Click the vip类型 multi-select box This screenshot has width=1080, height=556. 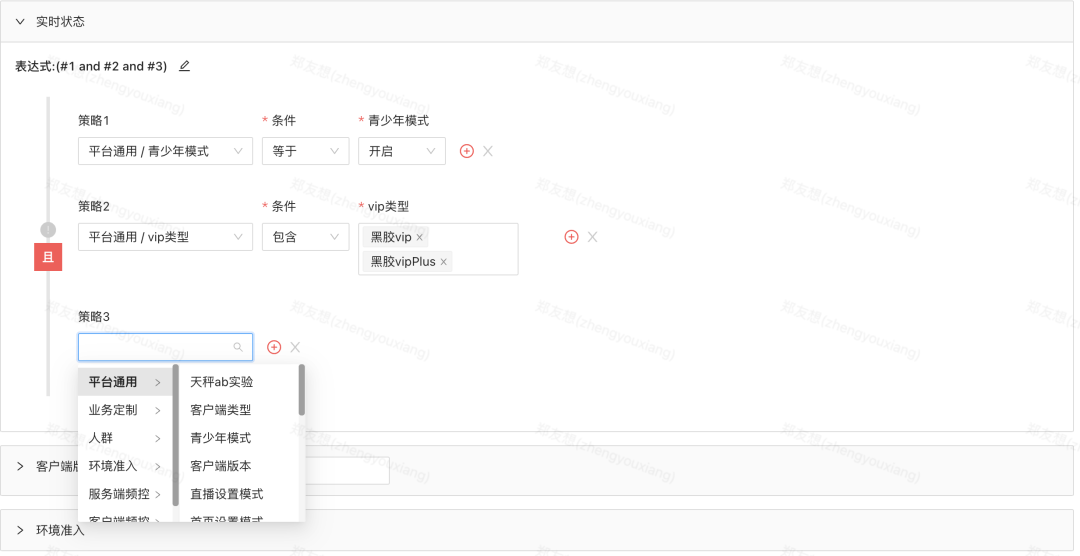pyautogui.click(x=438, y=249)
